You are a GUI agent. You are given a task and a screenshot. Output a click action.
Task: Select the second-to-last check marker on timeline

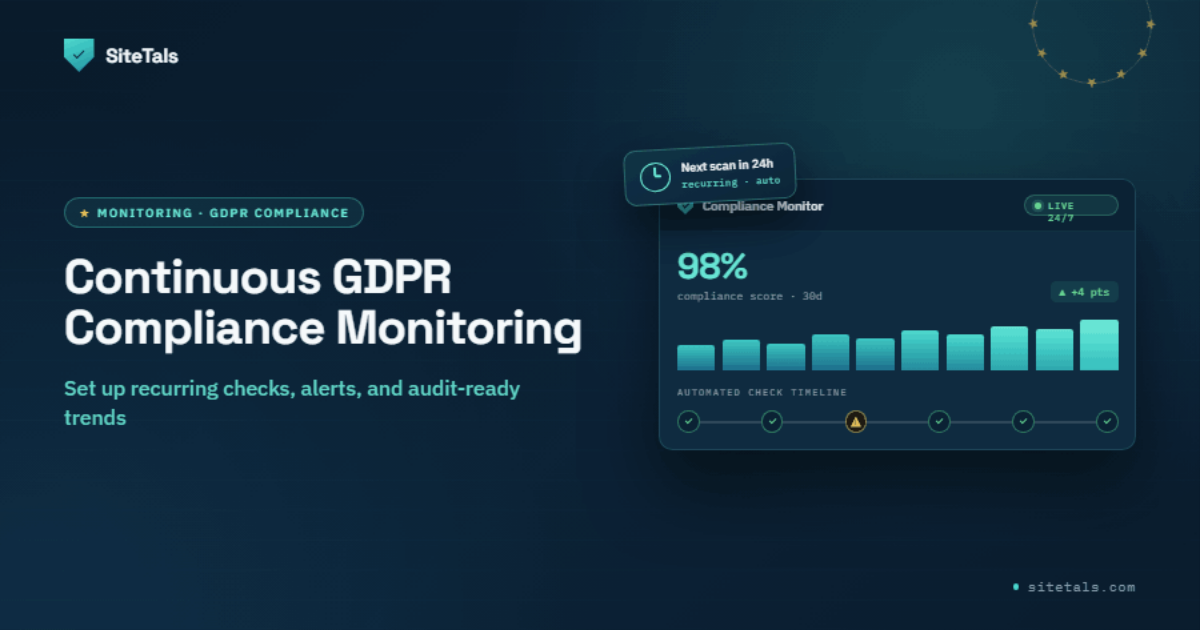[x=1023, y=422]
